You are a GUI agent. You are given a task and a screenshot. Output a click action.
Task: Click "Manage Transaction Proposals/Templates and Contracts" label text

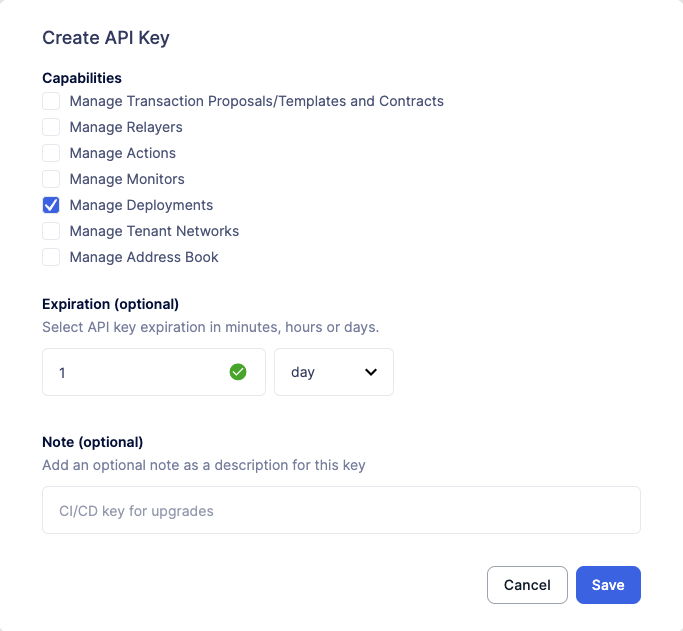257,101
